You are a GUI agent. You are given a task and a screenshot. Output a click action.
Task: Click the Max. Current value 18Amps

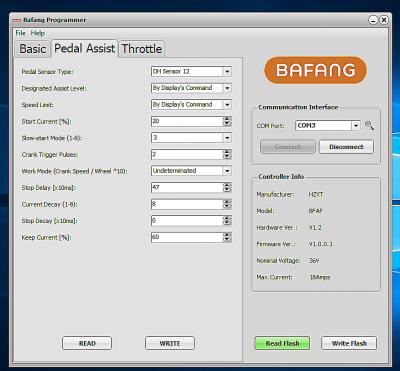click(320, 277)
